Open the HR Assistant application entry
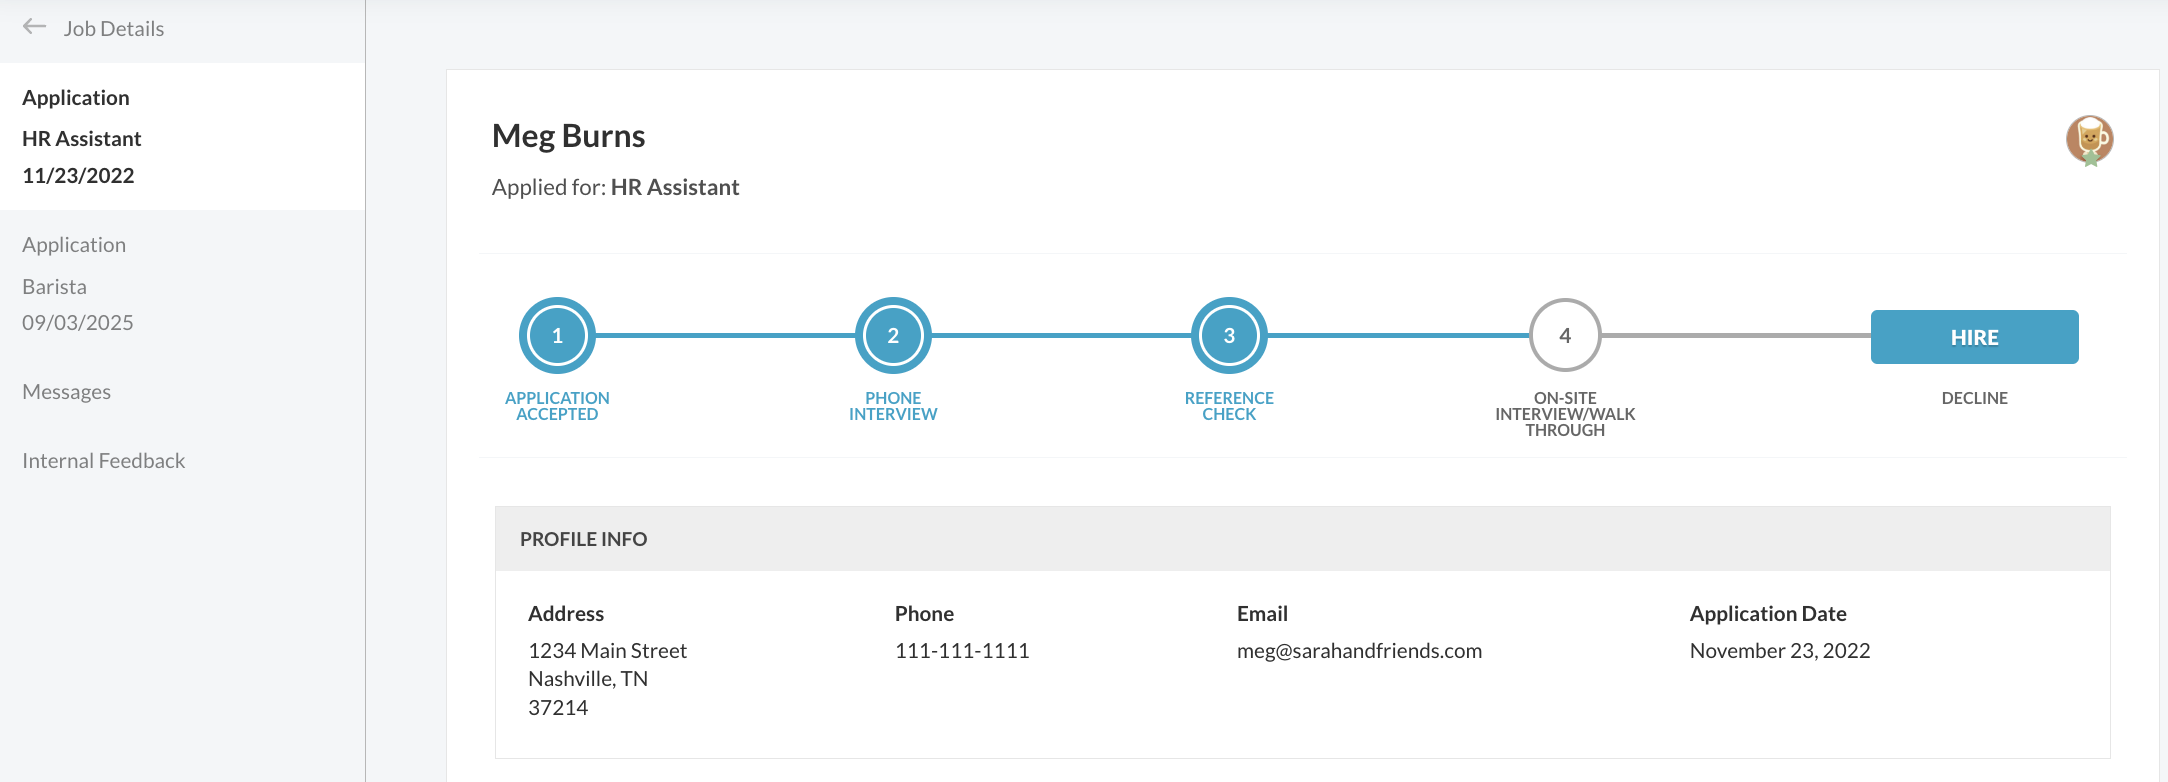 pyautogui.click(x=182, y=136)
